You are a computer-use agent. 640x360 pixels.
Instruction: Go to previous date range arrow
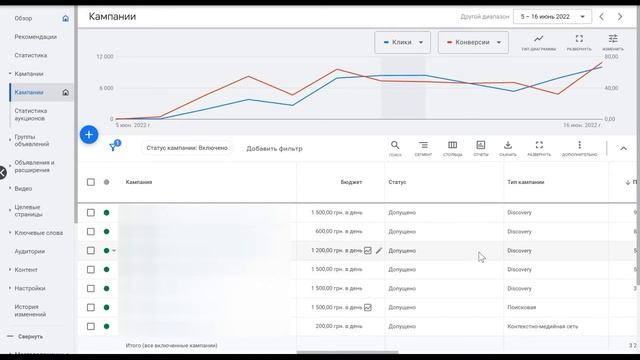602,17
